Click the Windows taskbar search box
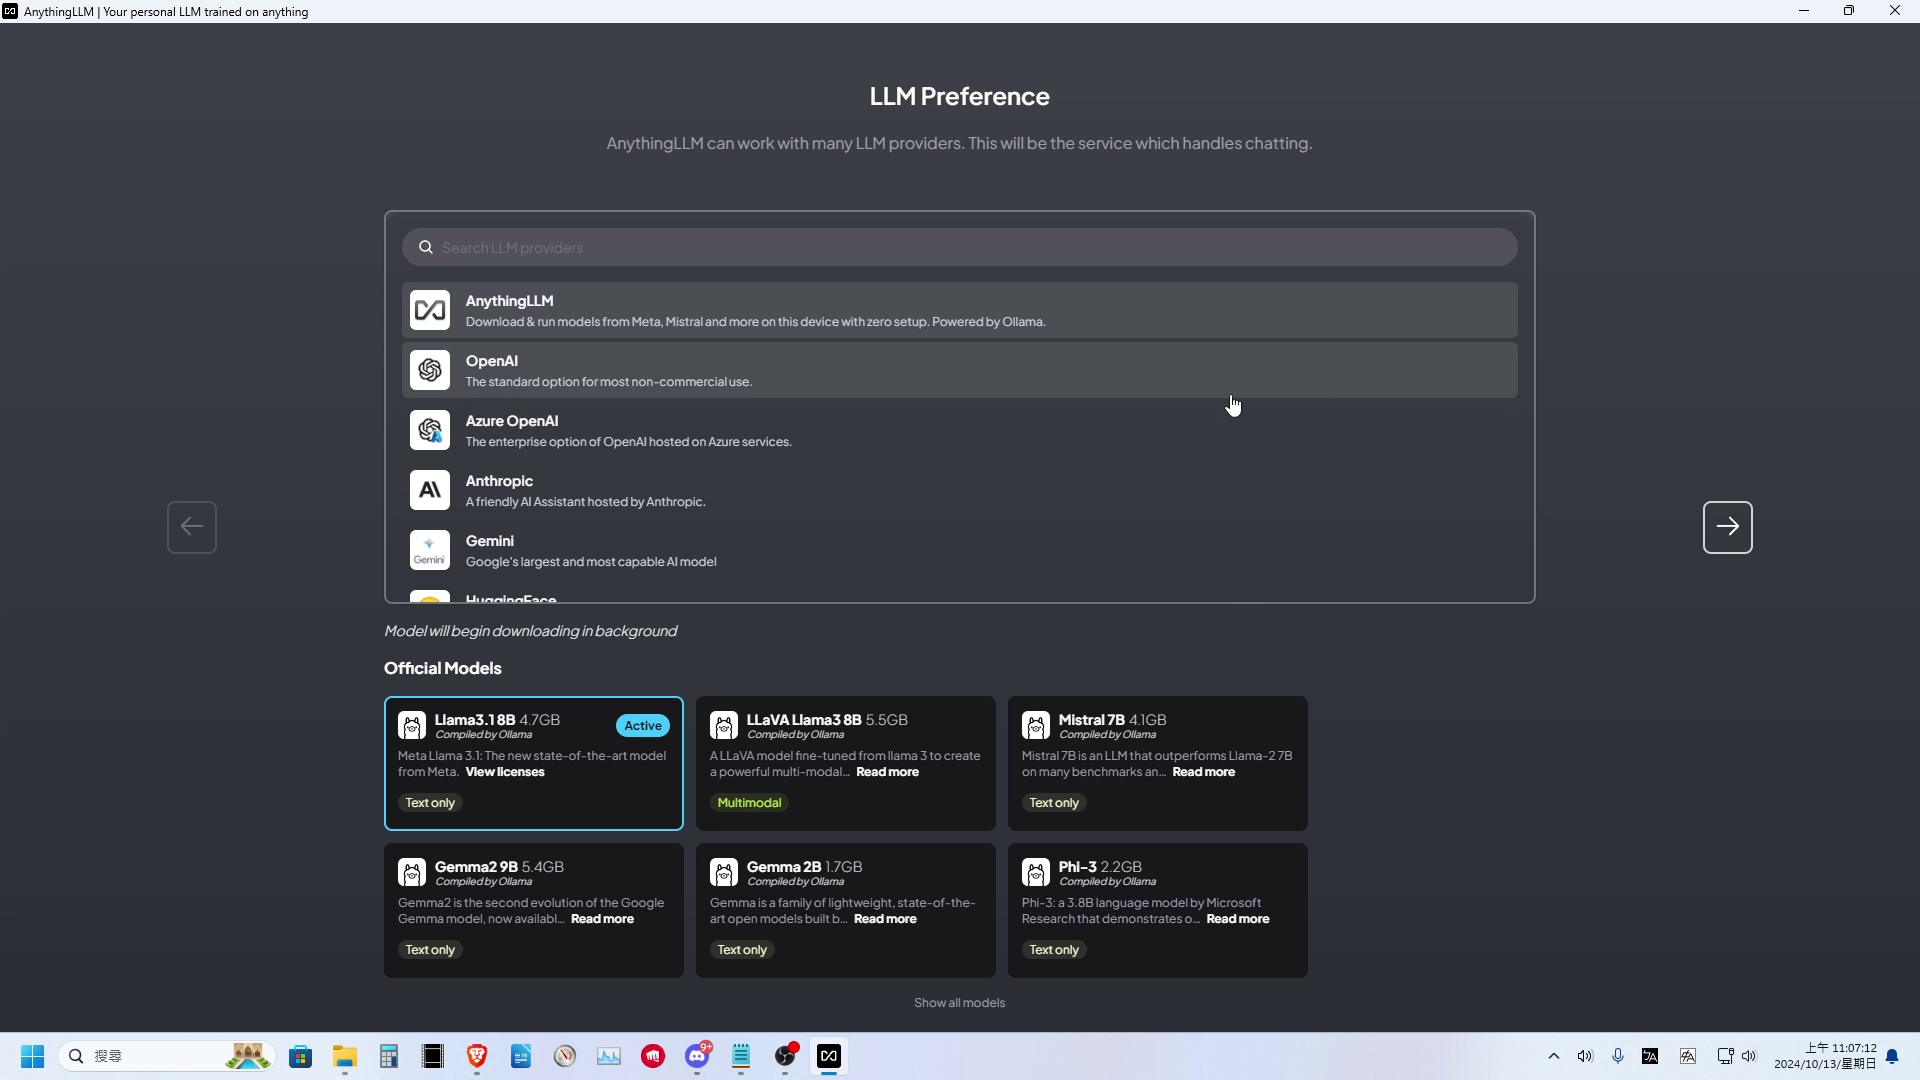Image resolution: width=1920 pixels, height=1080 pixels. [x=167, y=1056]
